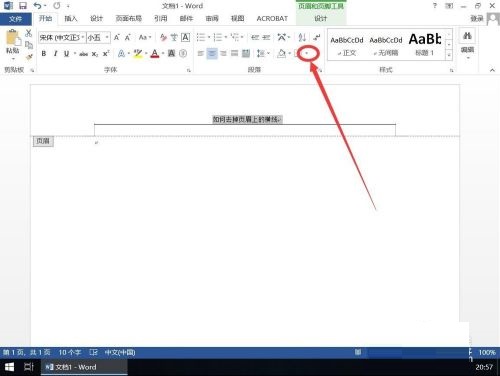Viewport: 500px width, 376px height.
Task: Show or hide paragraph marks
Action: pos(317,37)
